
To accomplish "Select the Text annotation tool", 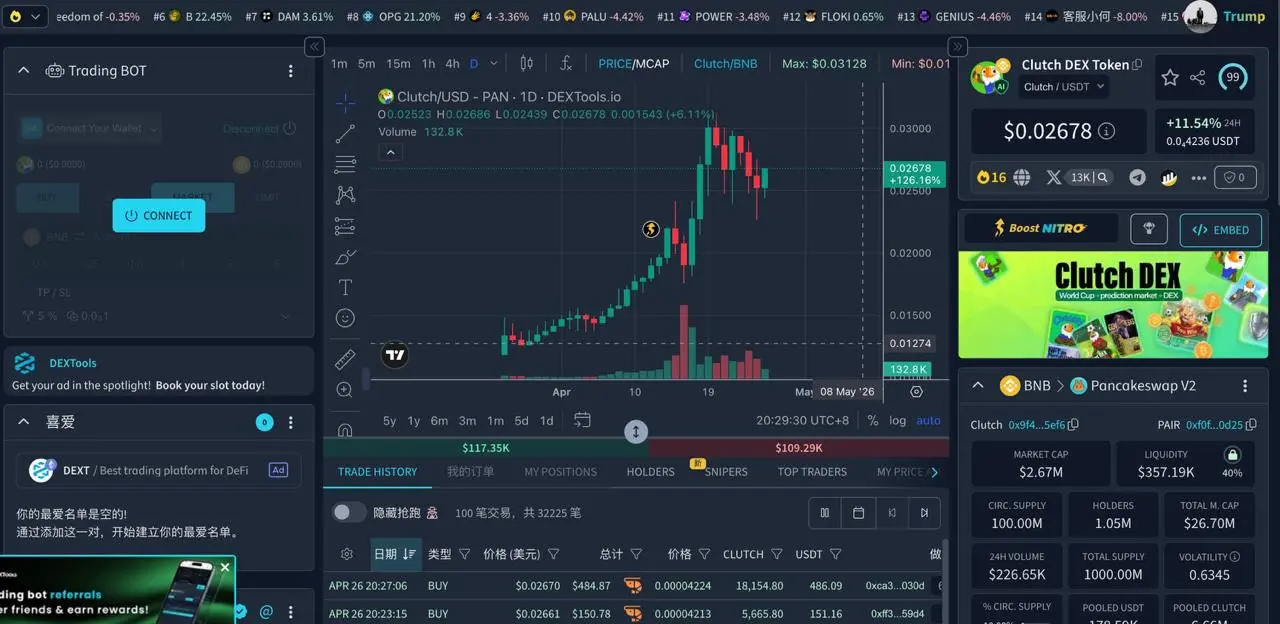I will click(345, 287).
